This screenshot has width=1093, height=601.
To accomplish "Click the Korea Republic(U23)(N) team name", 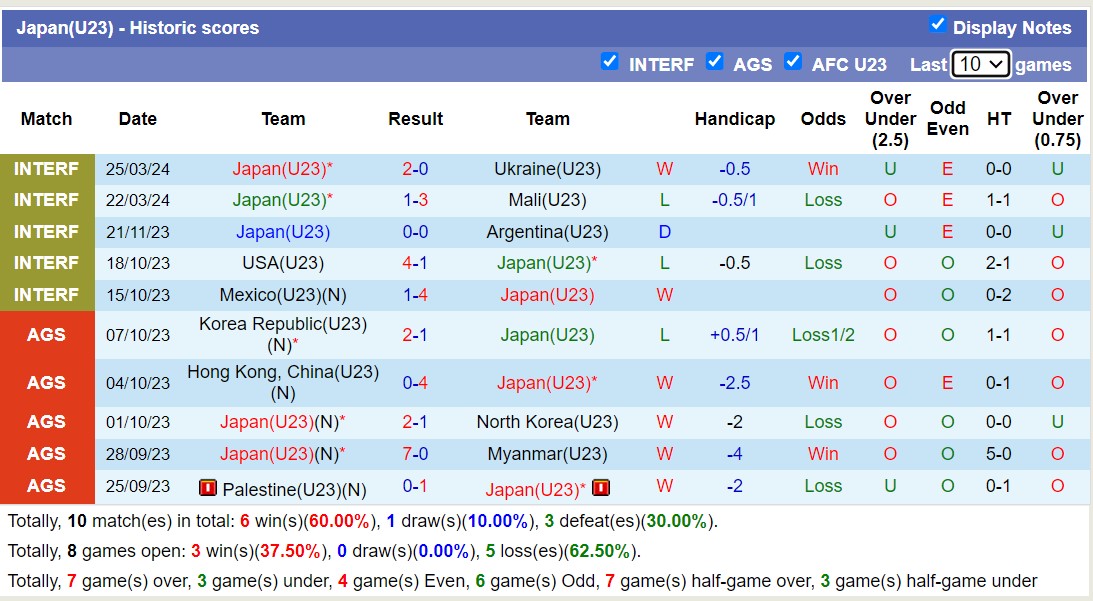I will pyautogui.click(x=283, y=334).
